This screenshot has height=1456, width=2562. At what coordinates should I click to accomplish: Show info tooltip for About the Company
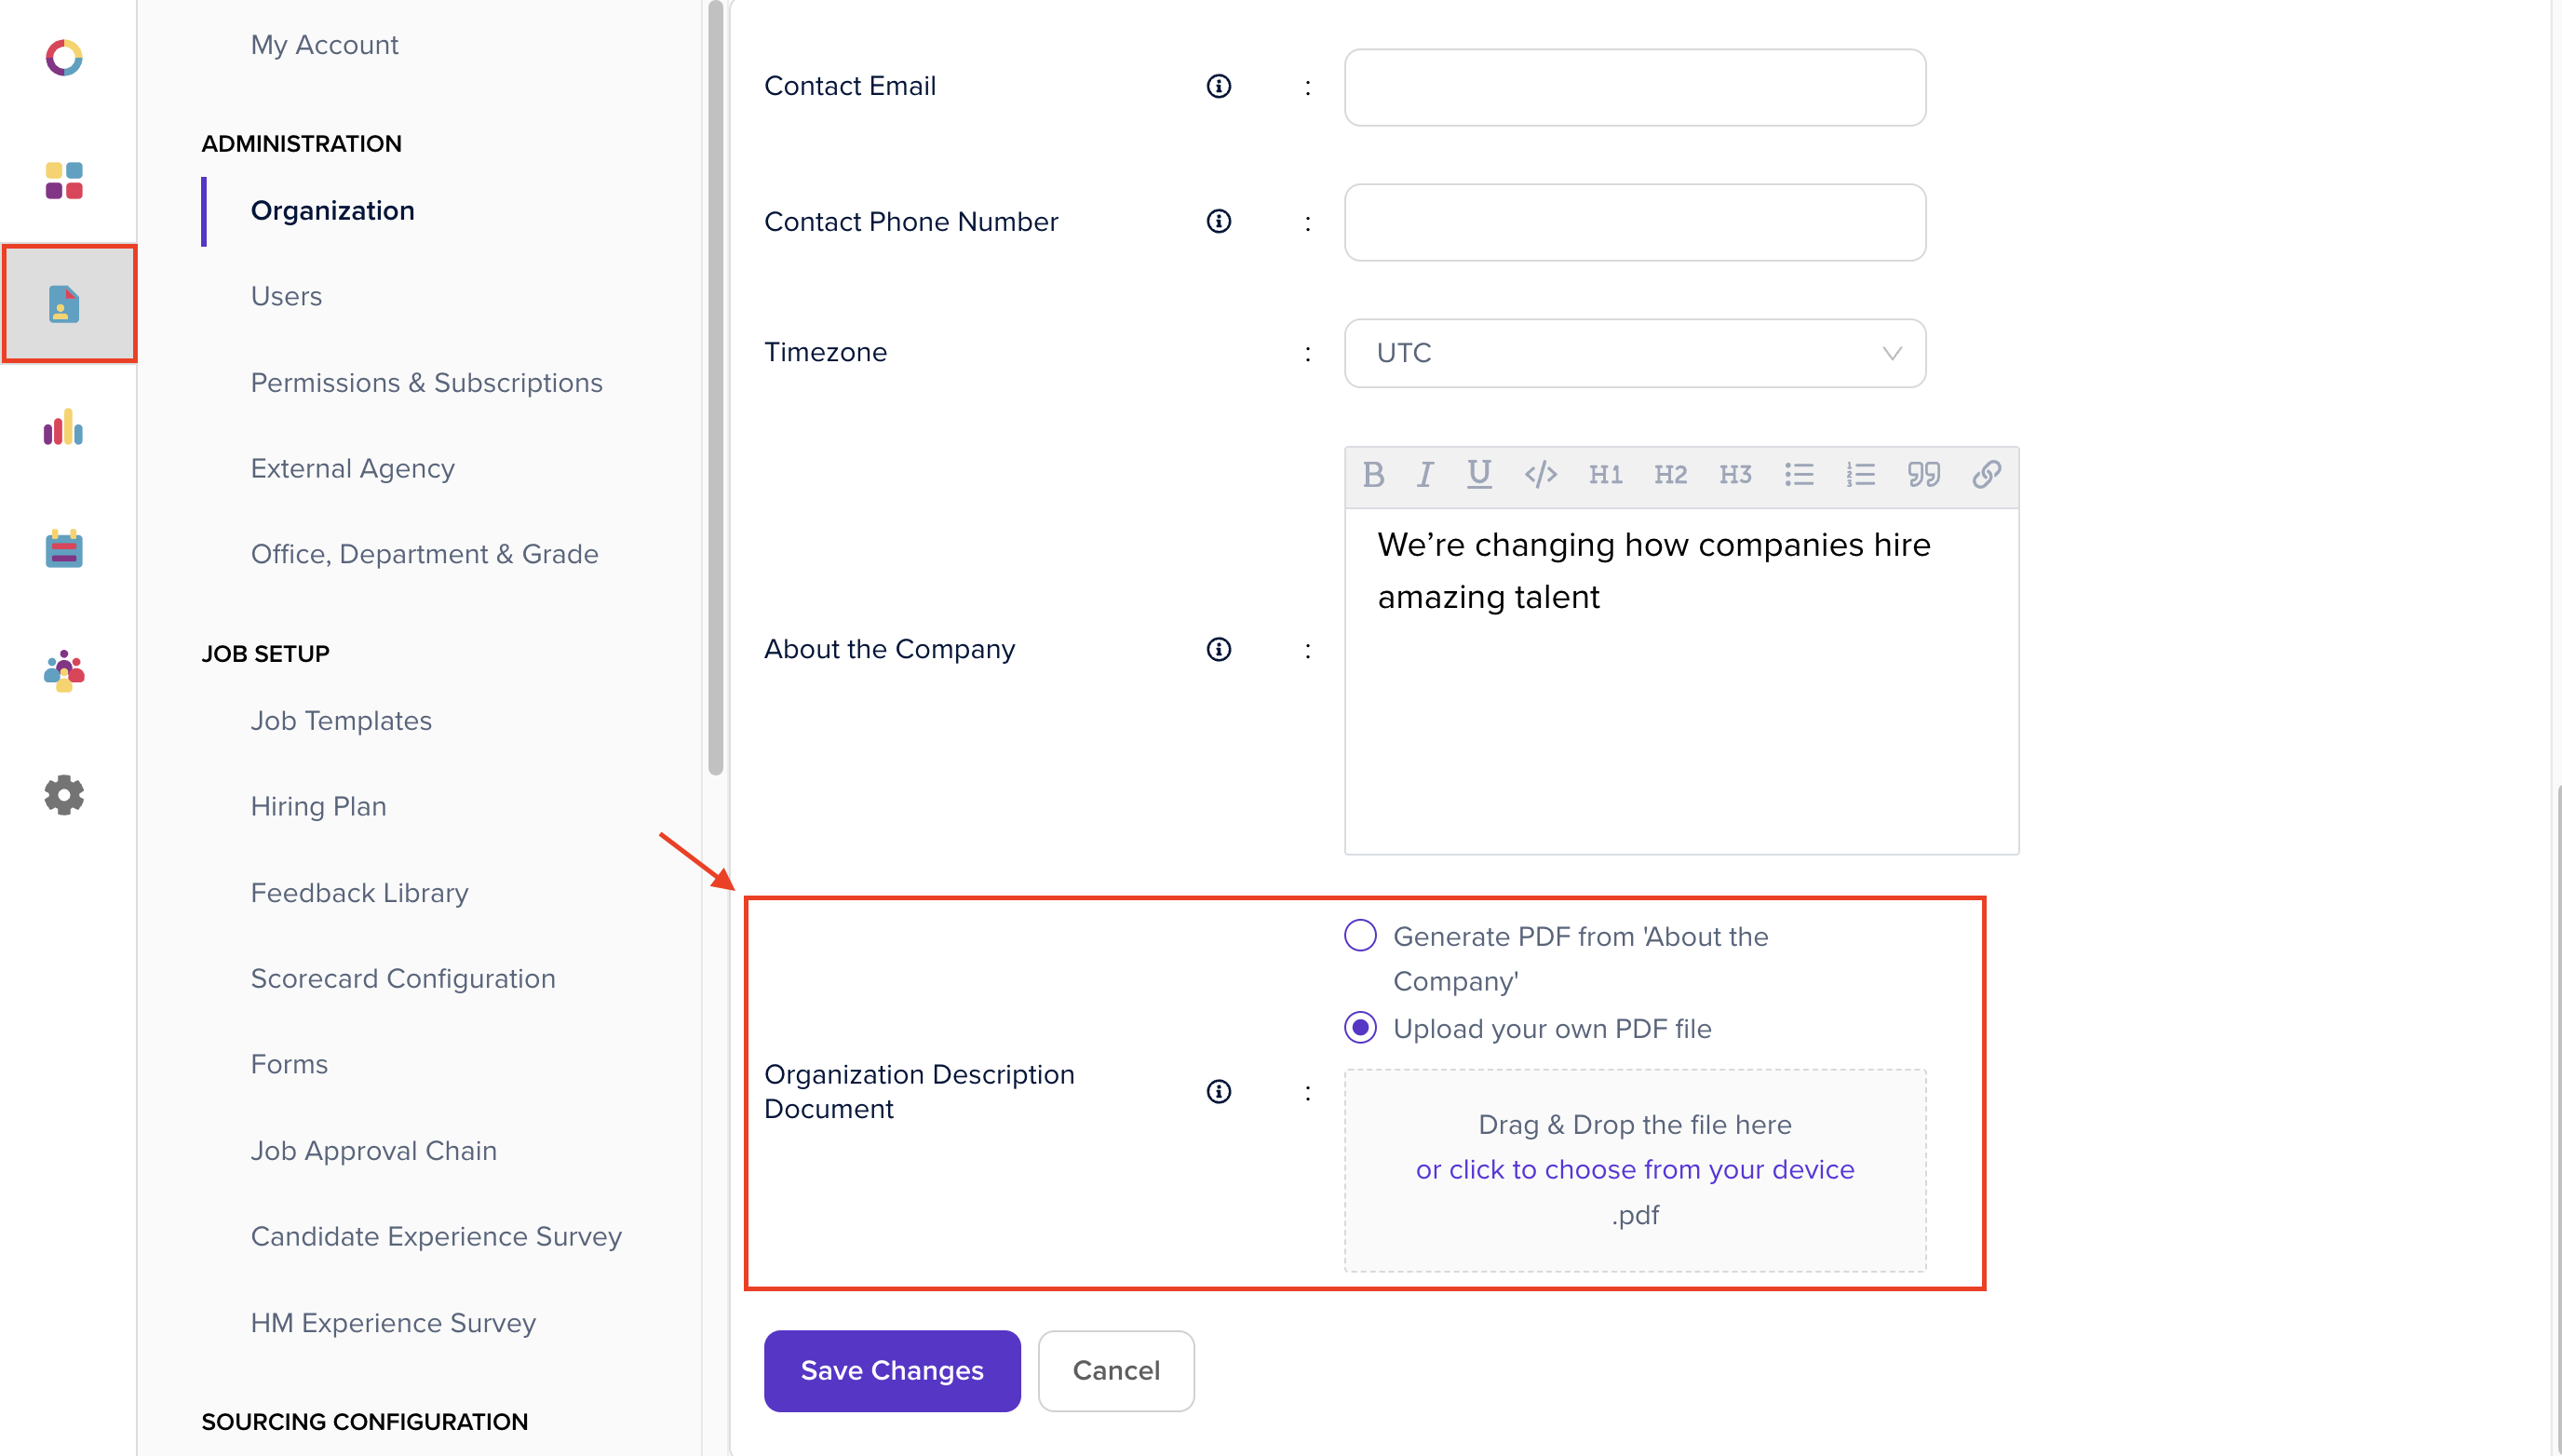(1218, 649)
